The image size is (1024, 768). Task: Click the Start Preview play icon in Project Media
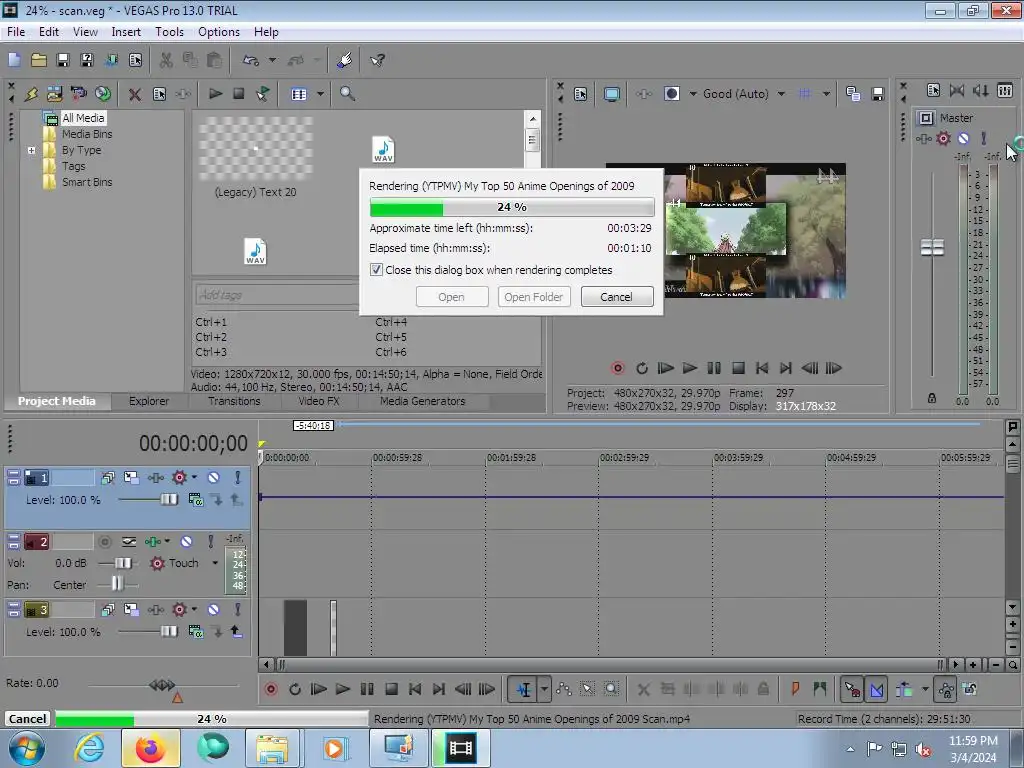(x=215, y=94)
